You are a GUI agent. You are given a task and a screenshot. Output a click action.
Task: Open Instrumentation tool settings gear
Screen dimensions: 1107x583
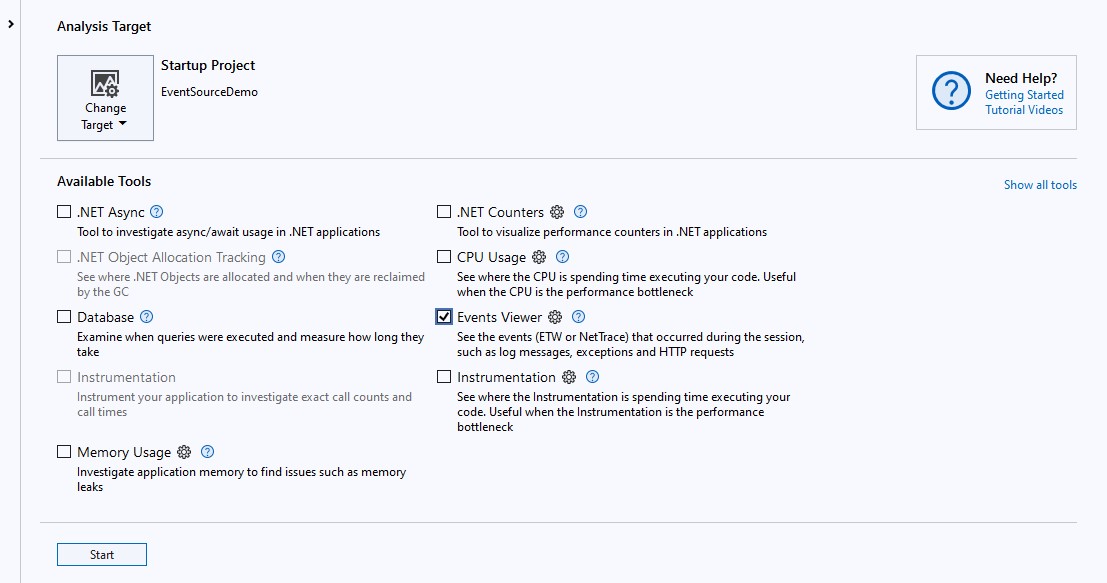pyautogui.click(x=570, y=377)
